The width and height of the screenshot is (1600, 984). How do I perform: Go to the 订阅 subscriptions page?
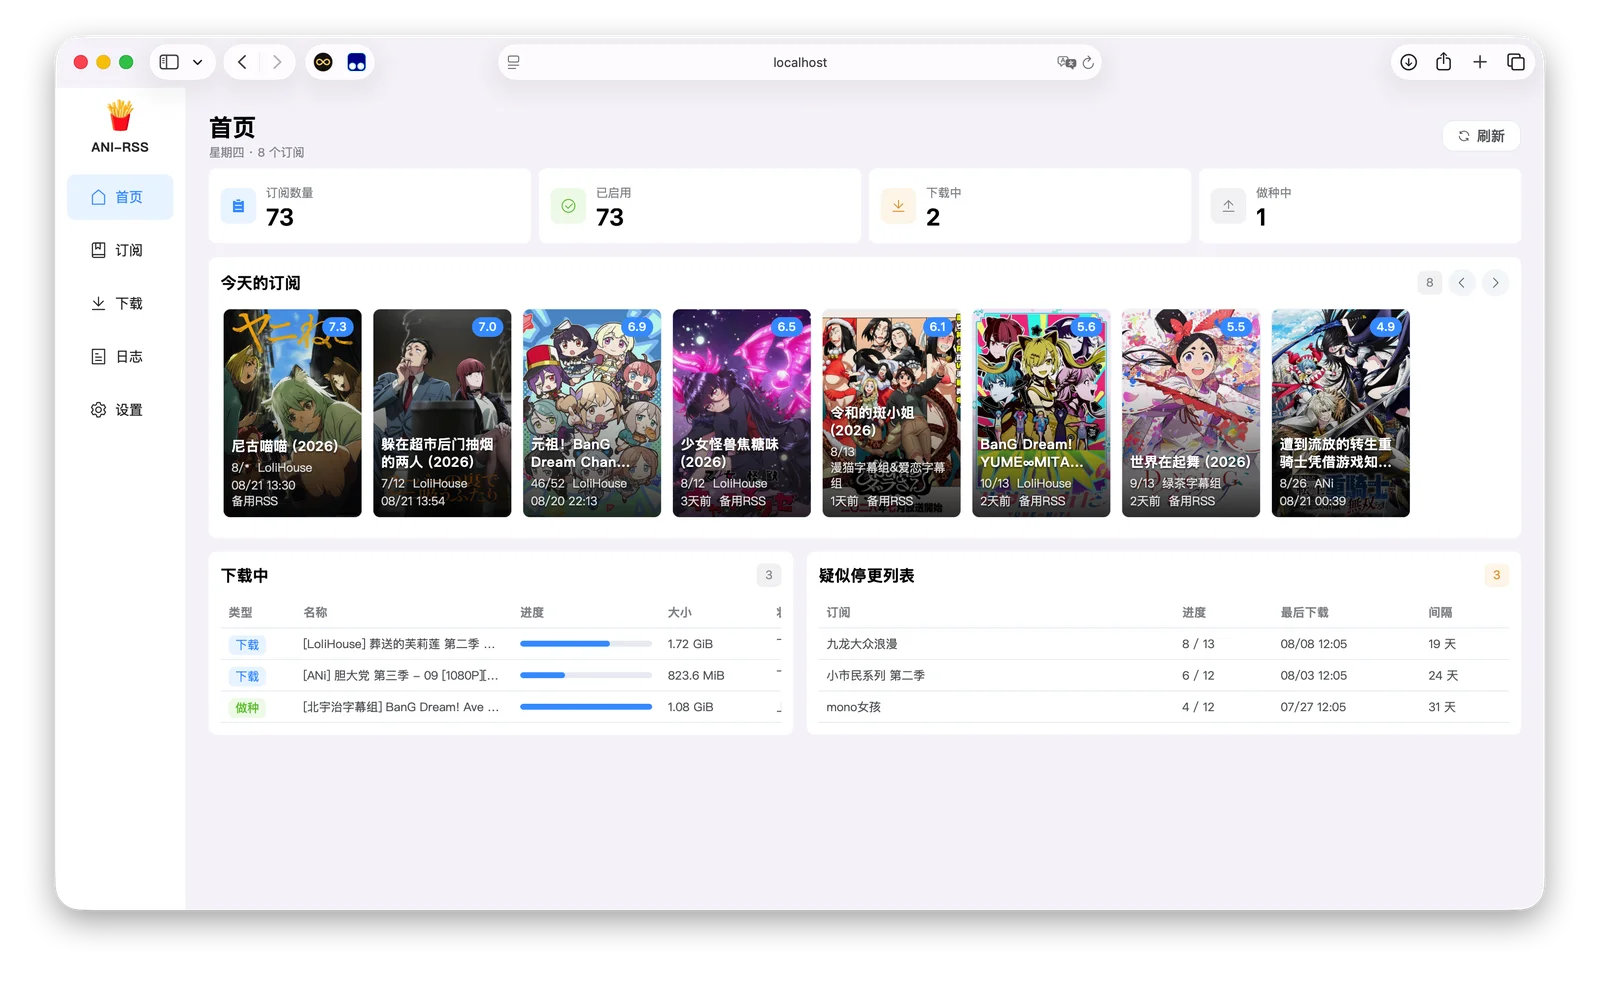pos(120,250)
